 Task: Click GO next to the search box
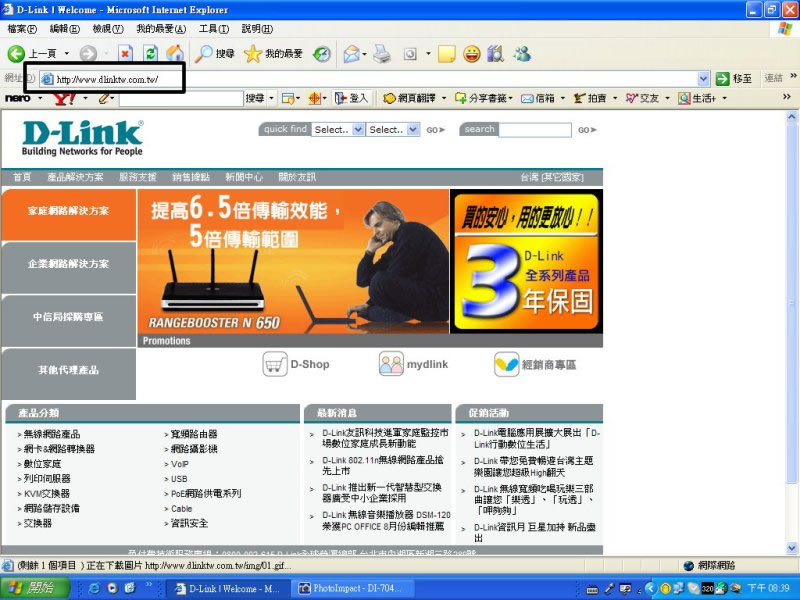pyautogui.click(x=587, y=130)
